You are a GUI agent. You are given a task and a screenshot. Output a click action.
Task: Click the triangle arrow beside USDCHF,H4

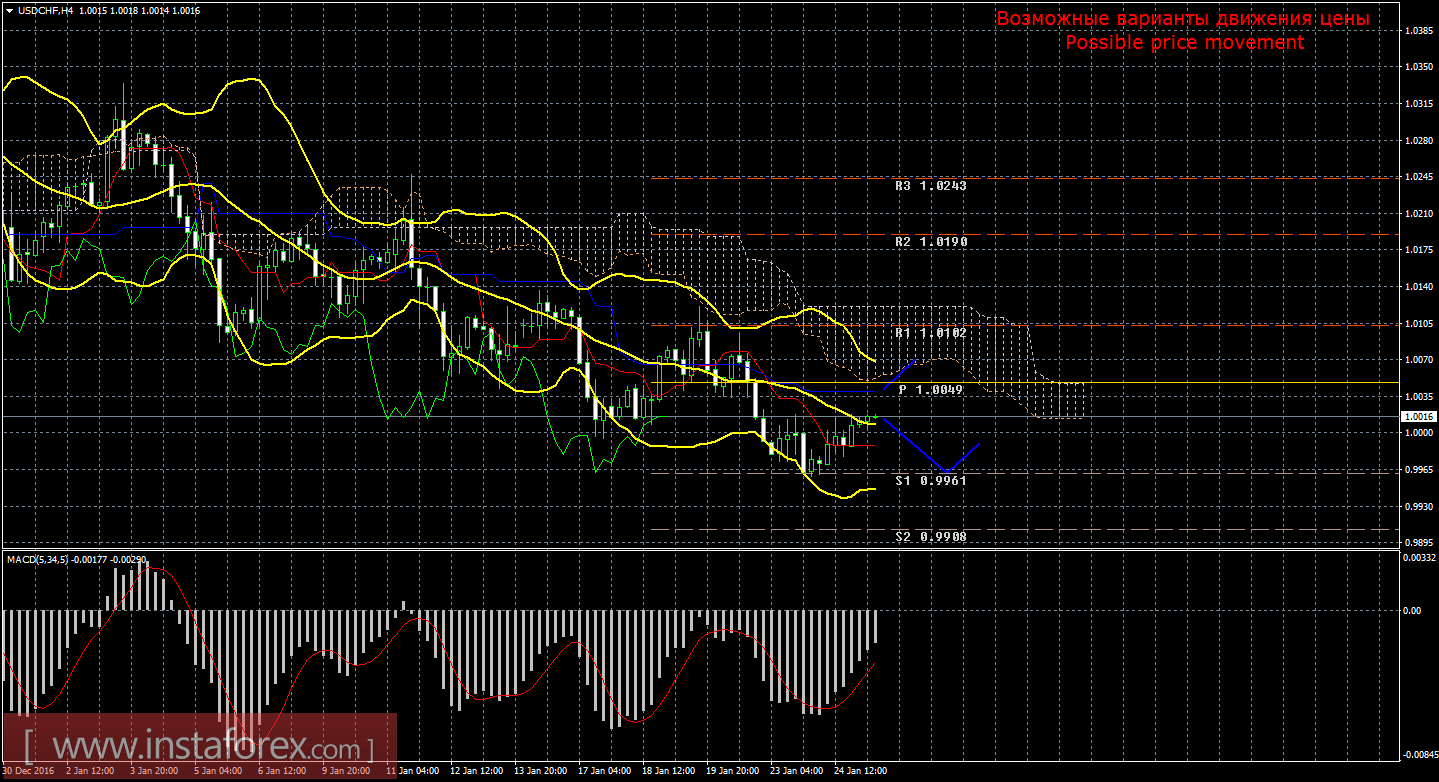click(x=9, y=10)
